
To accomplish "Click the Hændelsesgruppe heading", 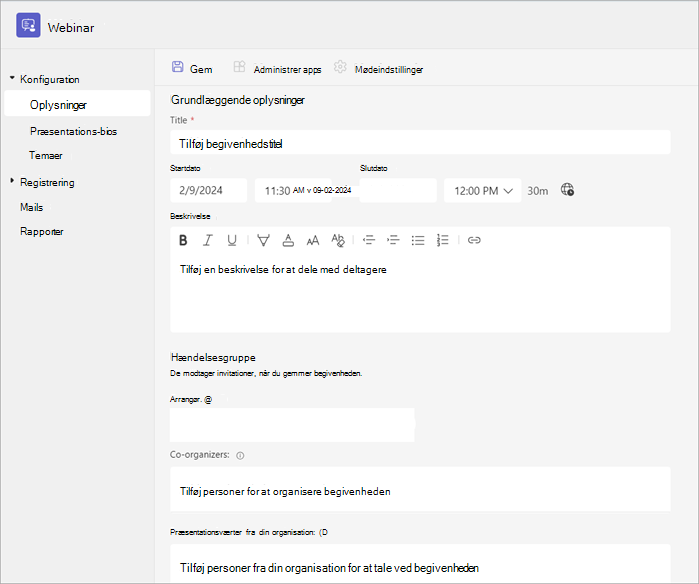I will click(213, 358).
